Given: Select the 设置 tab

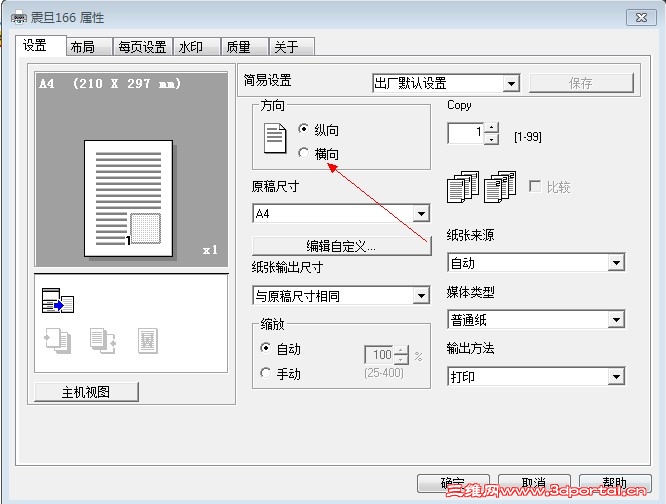Looking at the screenshot, I should 41,45.
